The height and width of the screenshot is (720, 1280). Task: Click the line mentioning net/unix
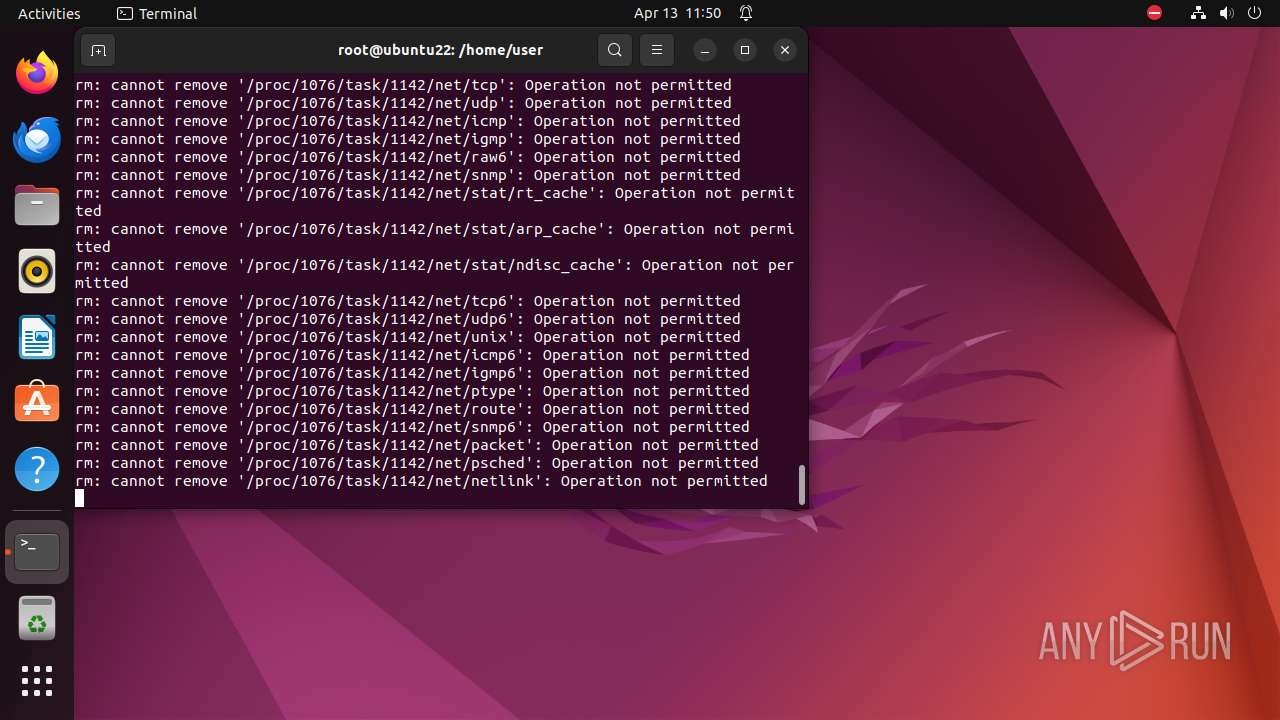click(x=408, y=337)
